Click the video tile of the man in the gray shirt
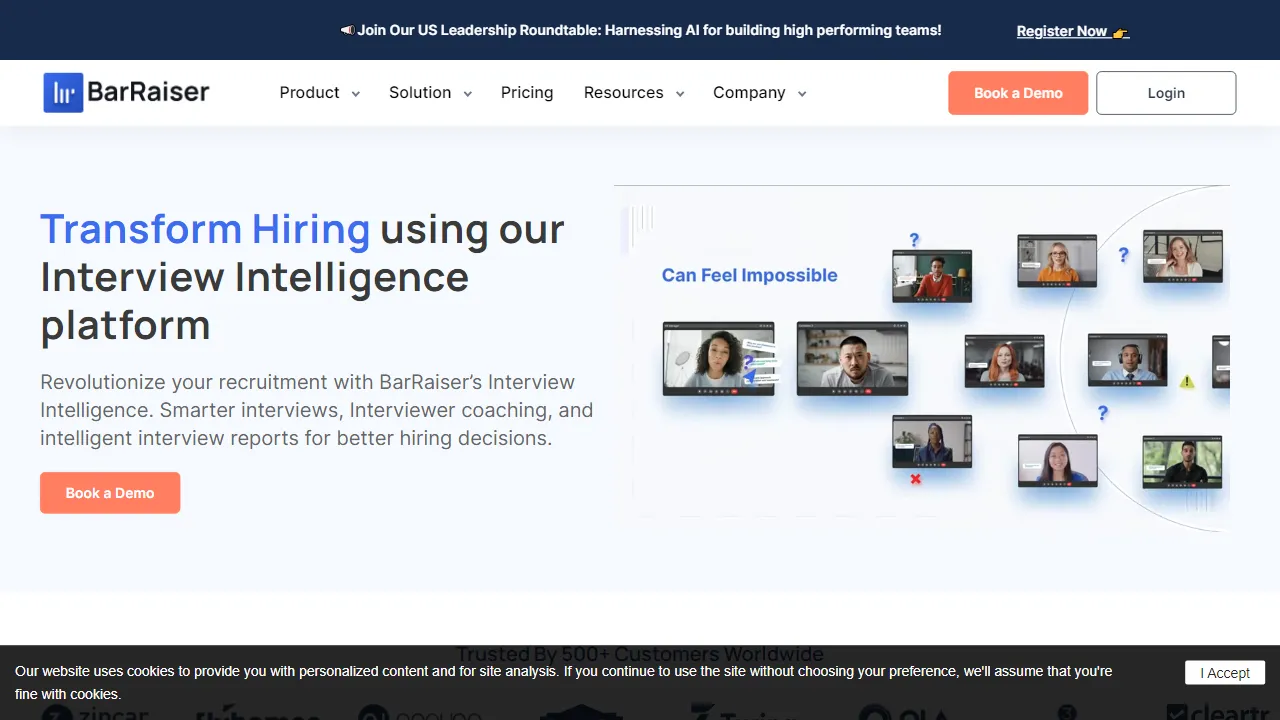This screenshot has width=1280, height=720. [x=852, y=358]
